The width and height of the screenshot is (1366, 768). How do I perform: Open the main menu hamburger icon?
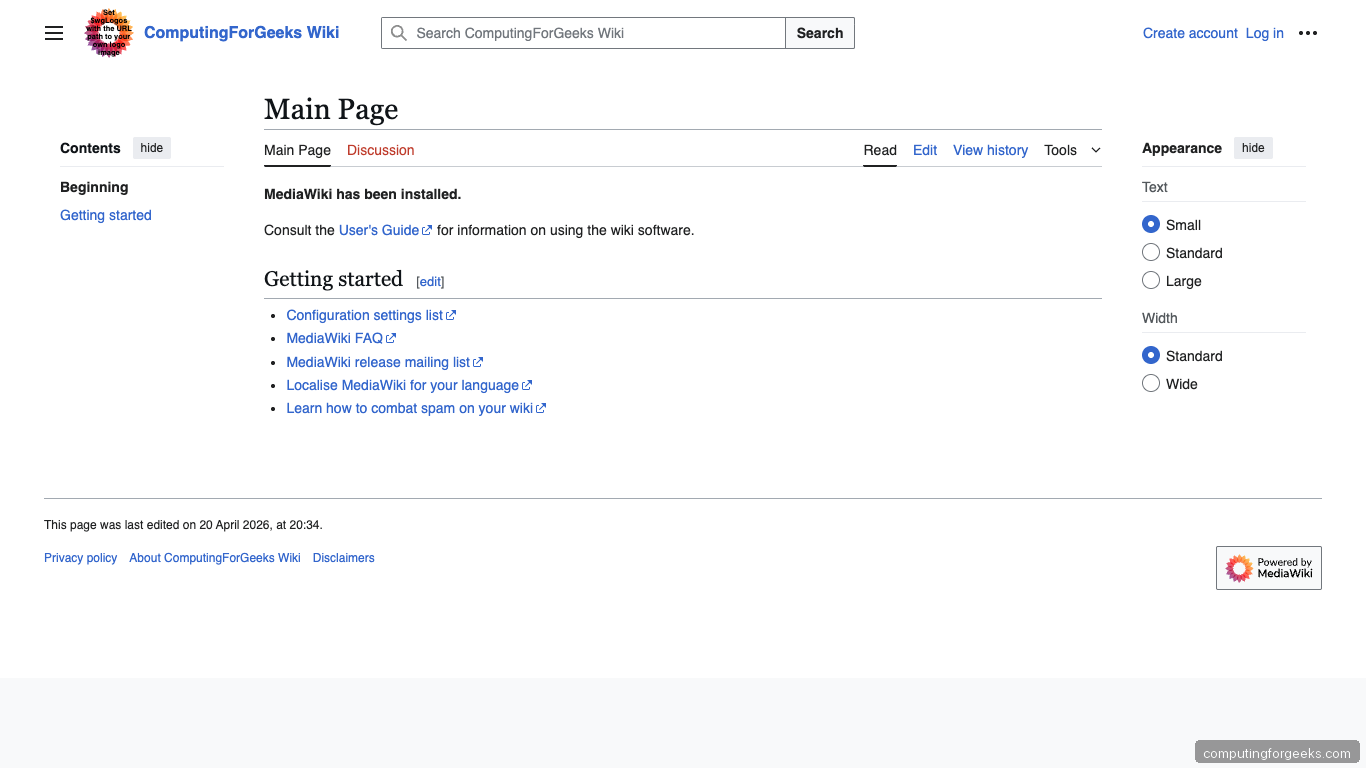(x=54, y=33)
